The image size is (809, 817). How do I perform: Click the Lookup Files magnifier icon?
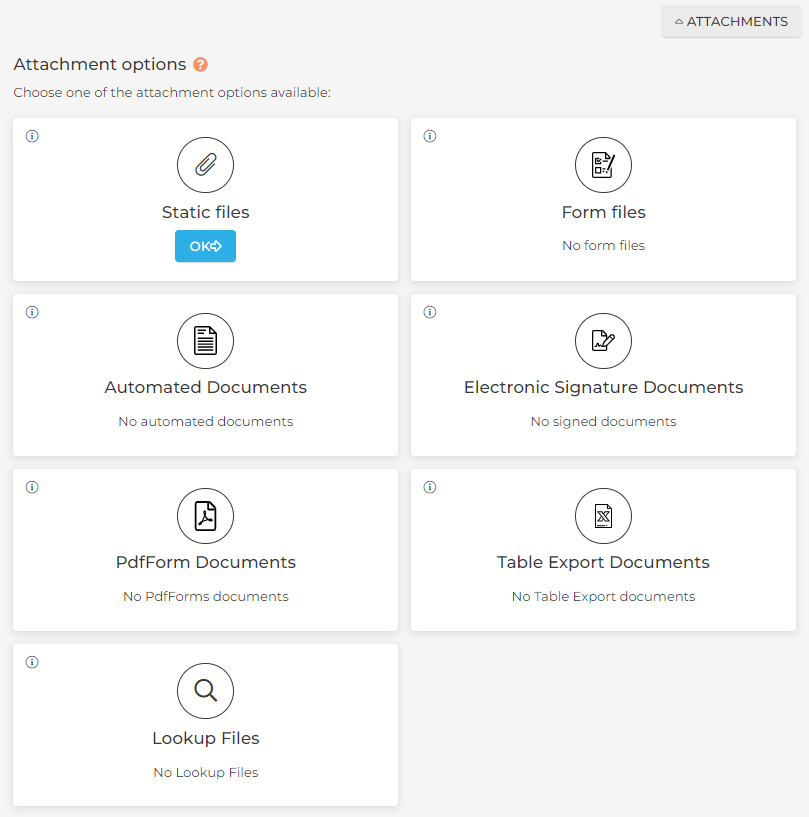[205, 691]
